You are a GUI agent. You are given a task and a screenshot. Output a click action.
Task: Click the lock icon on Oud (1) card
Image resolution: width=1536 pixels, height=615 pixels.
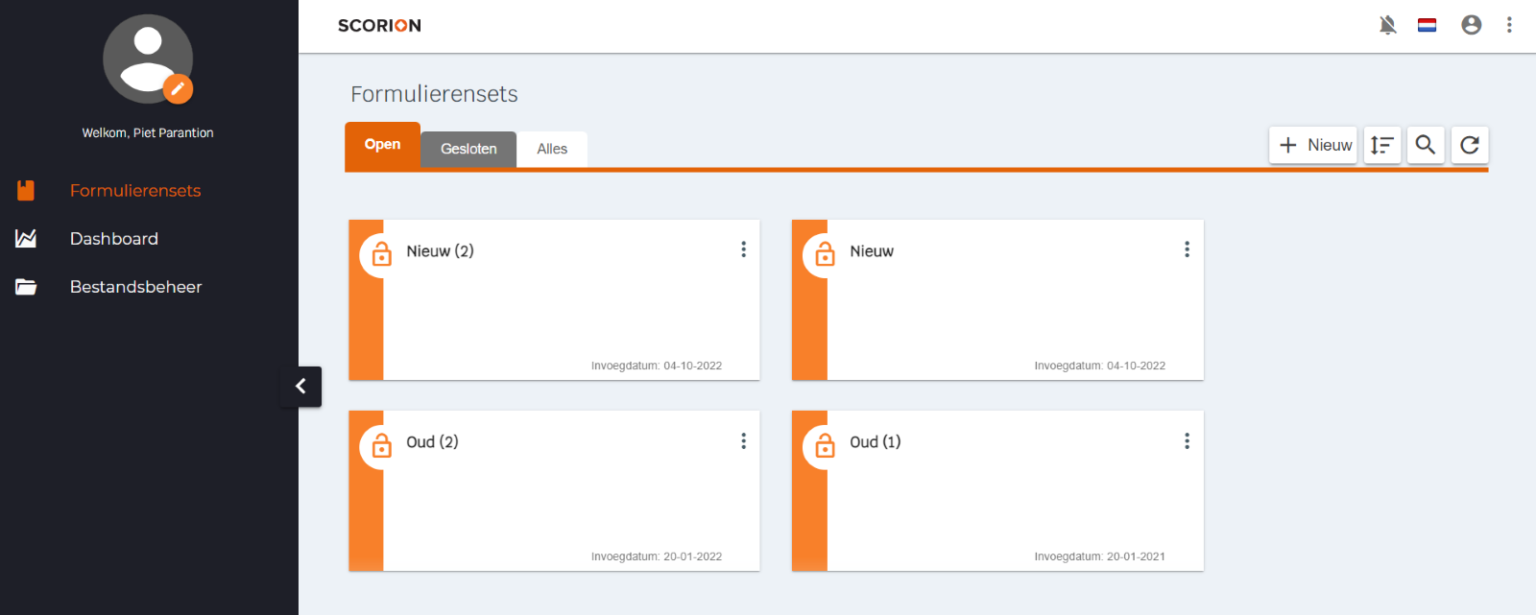[825, 445]
